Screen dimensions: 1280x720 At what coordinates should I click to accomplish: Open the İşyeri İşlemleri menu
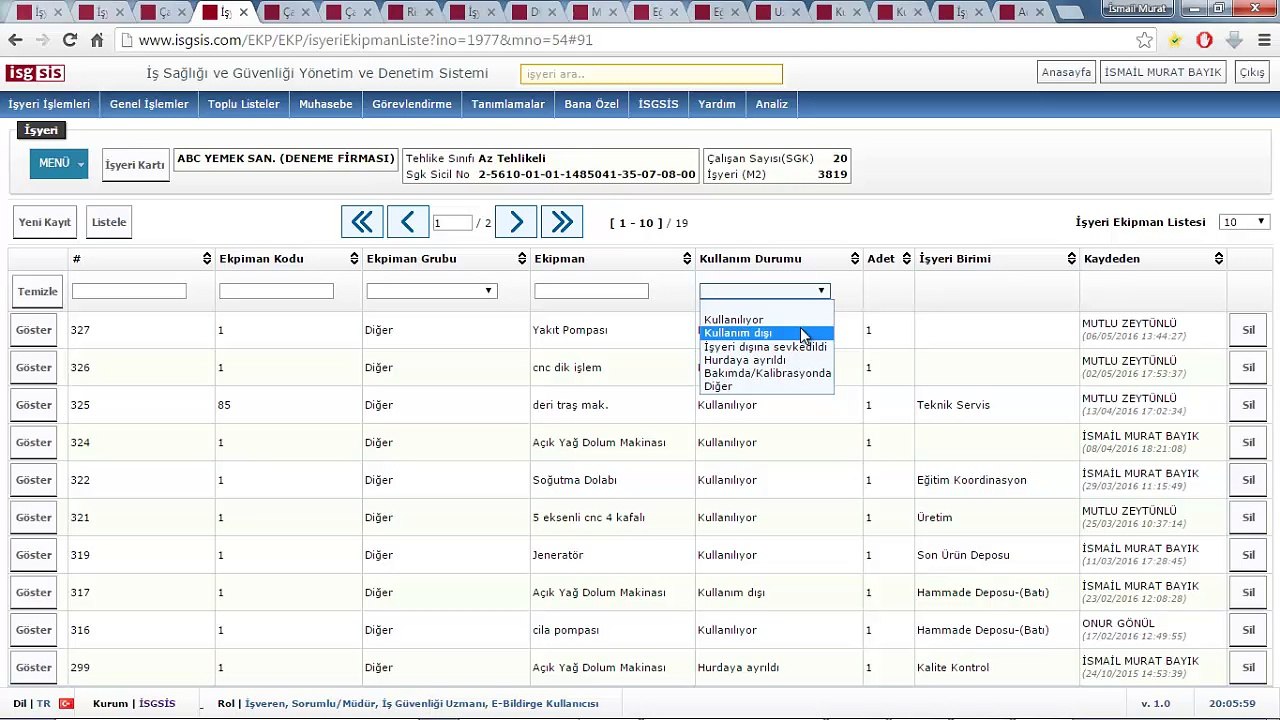[49, 104]
